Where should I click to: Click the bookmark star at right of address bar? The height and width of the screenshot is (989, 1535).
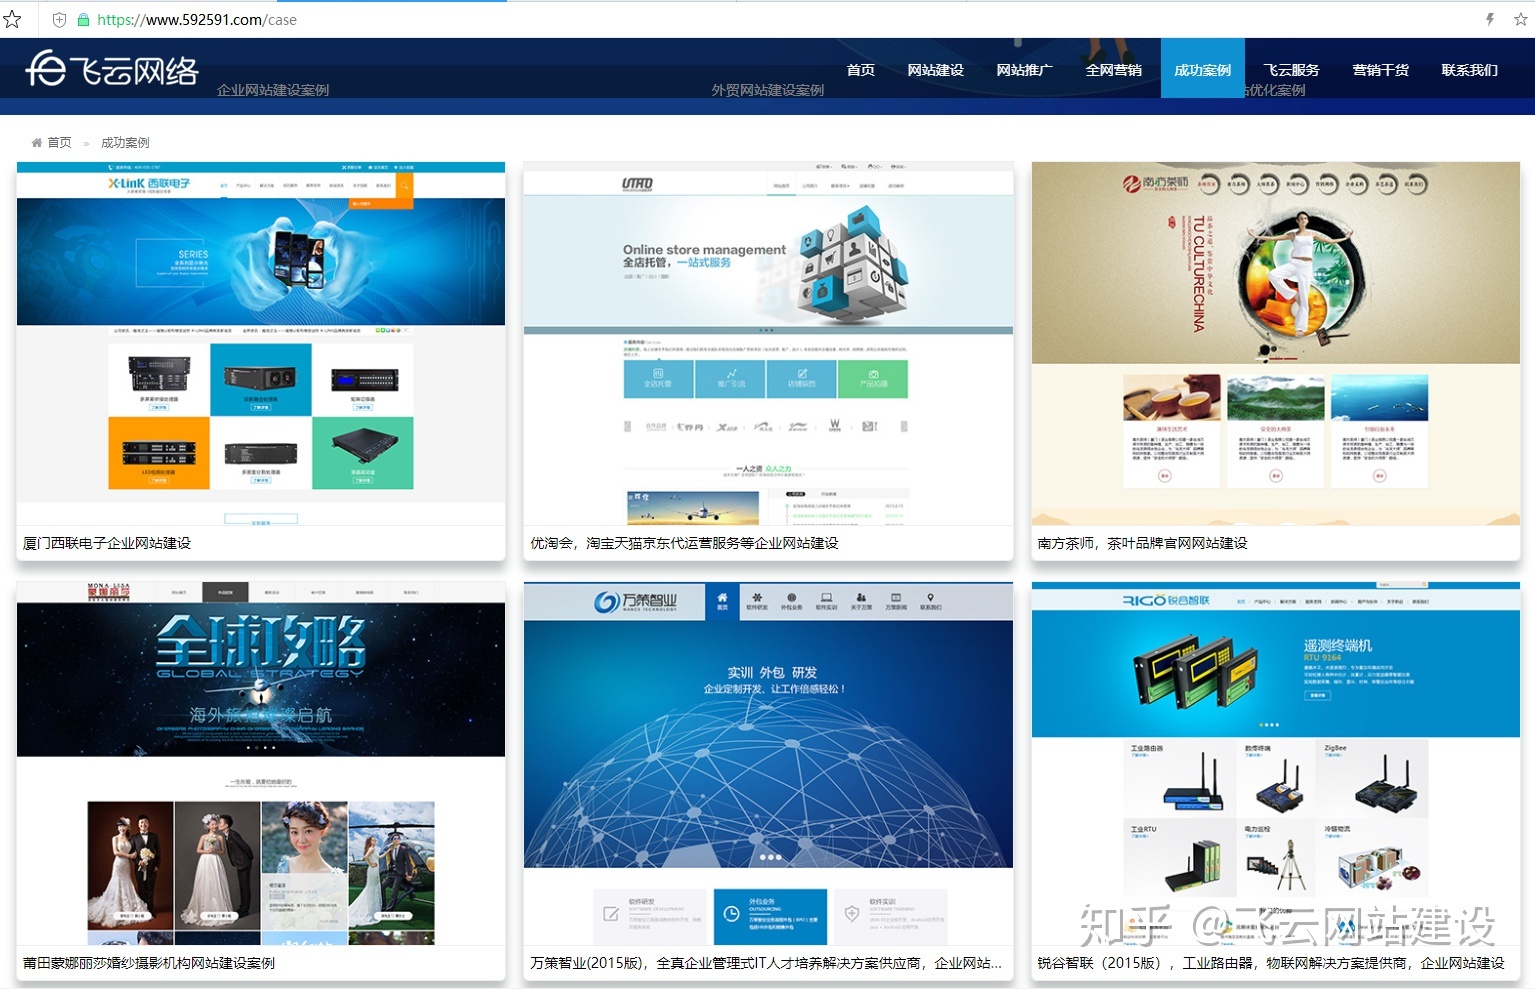click(1520, 19)
